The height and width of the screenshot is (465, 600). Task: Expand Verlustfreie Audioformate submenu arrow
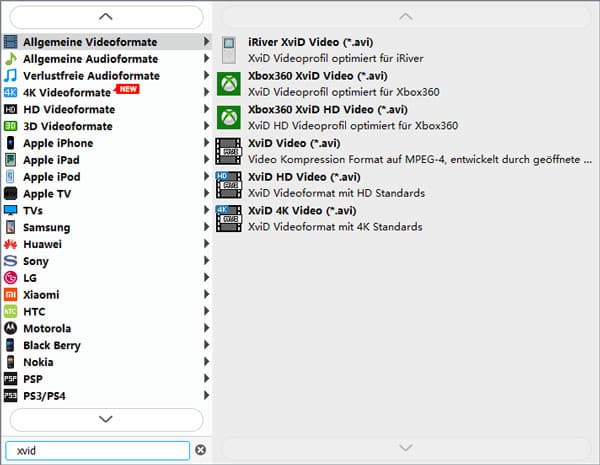pos(206,75)
